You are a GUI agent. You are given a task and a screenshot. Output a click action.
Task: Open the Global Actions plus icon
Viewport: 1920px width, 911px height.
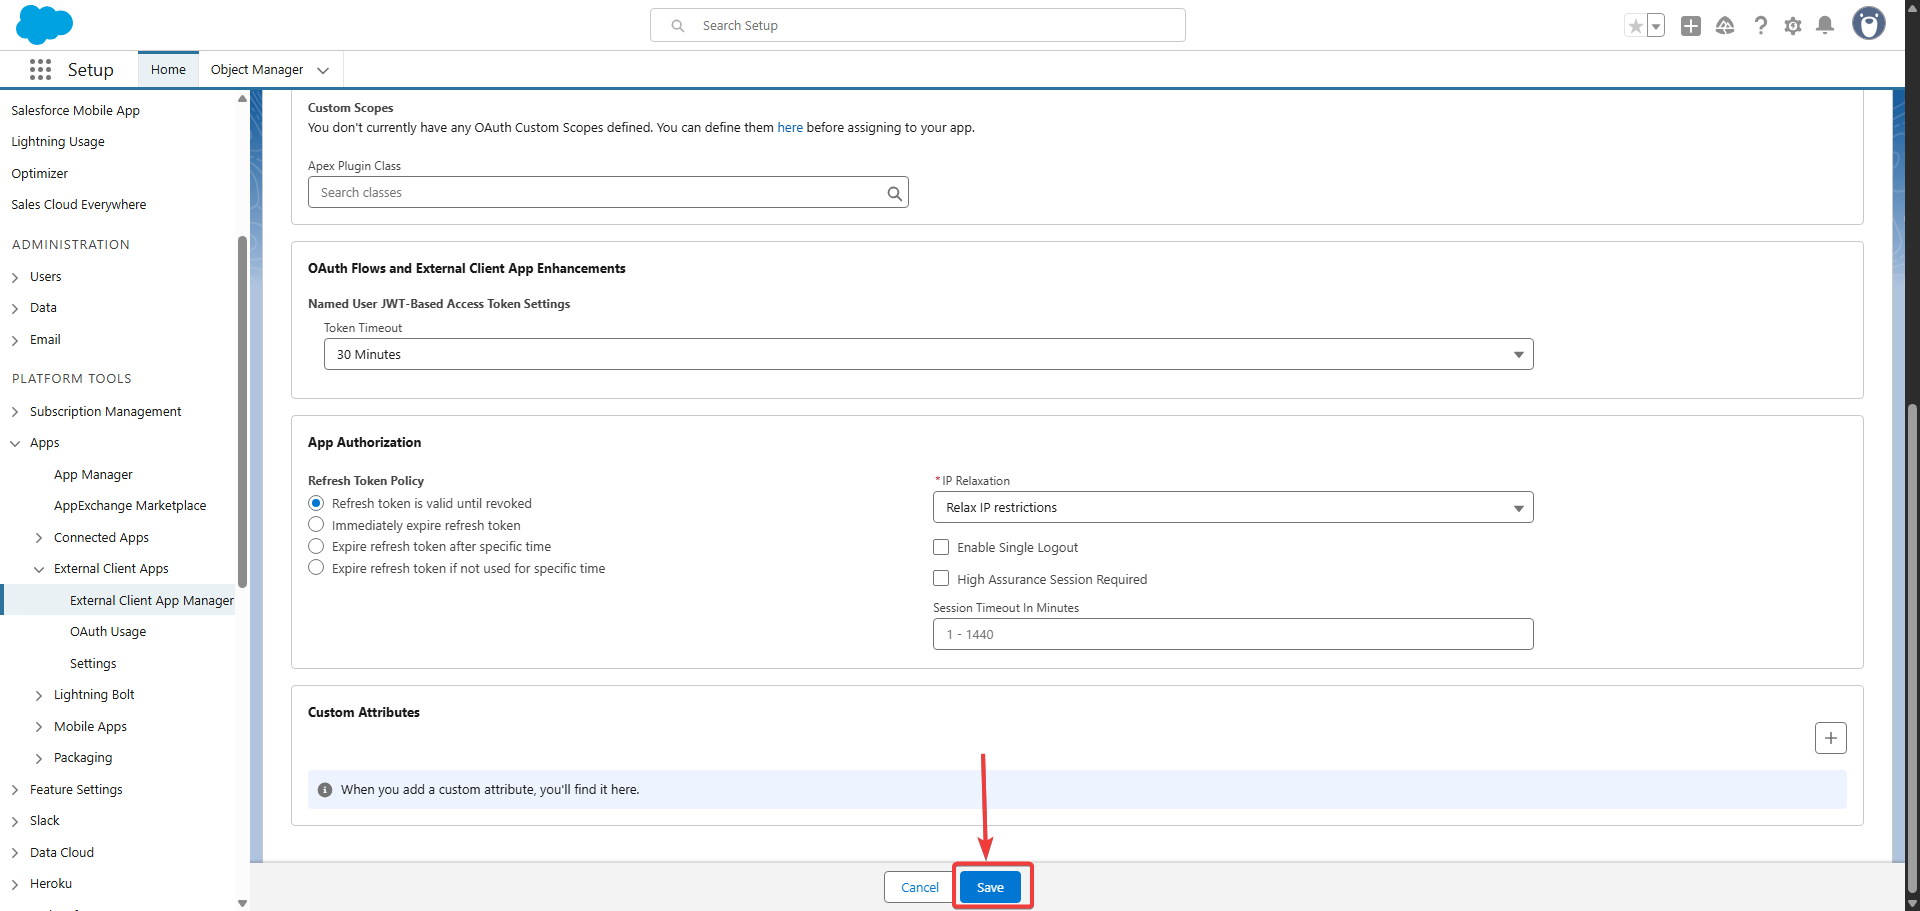coord(1691,26)
